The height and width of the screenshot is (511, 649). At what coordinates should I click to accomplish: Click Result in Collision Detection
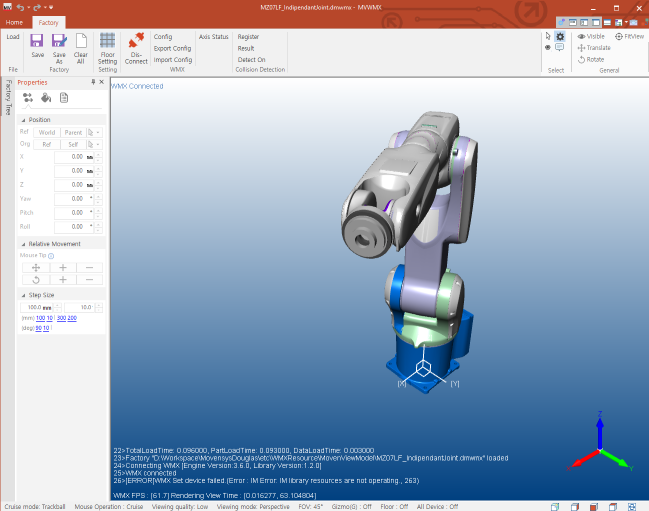point(246,48)
